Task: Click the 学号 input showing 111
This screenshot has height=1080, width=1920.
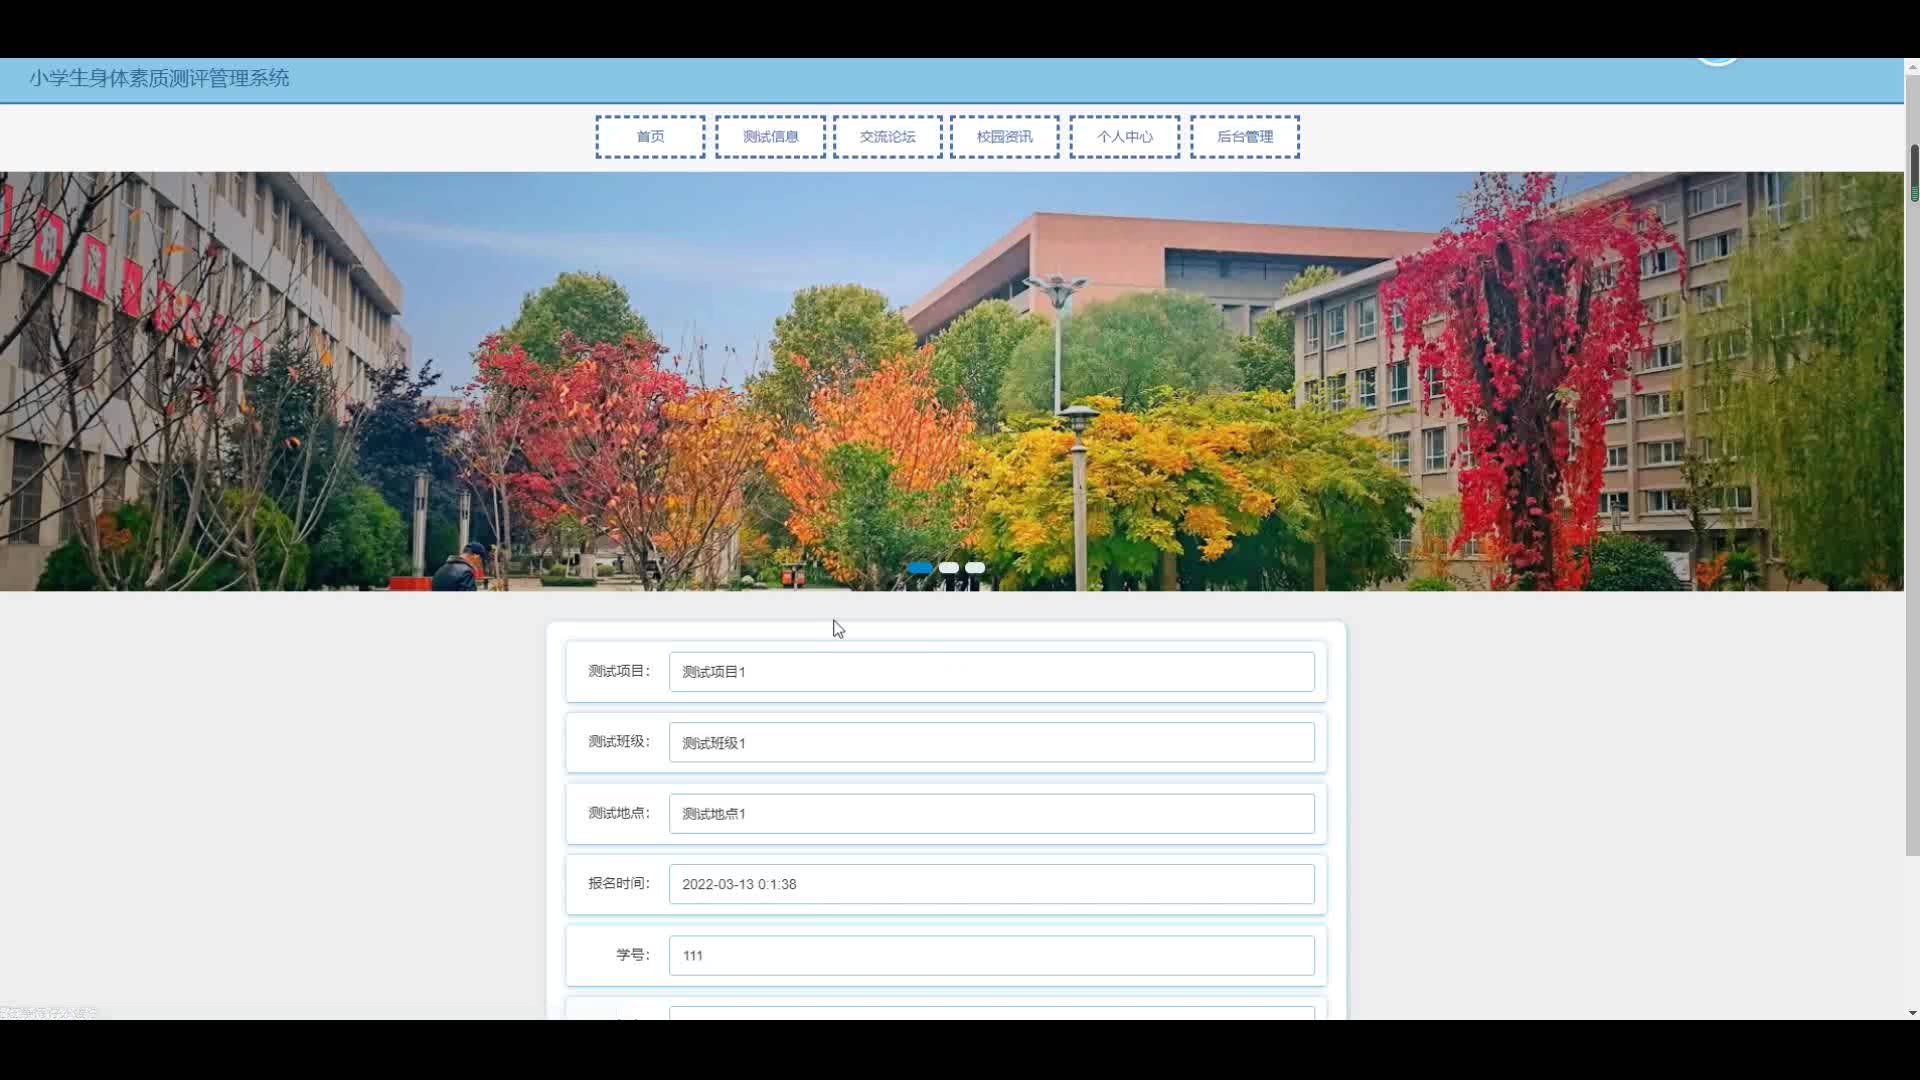Action: 991,956
